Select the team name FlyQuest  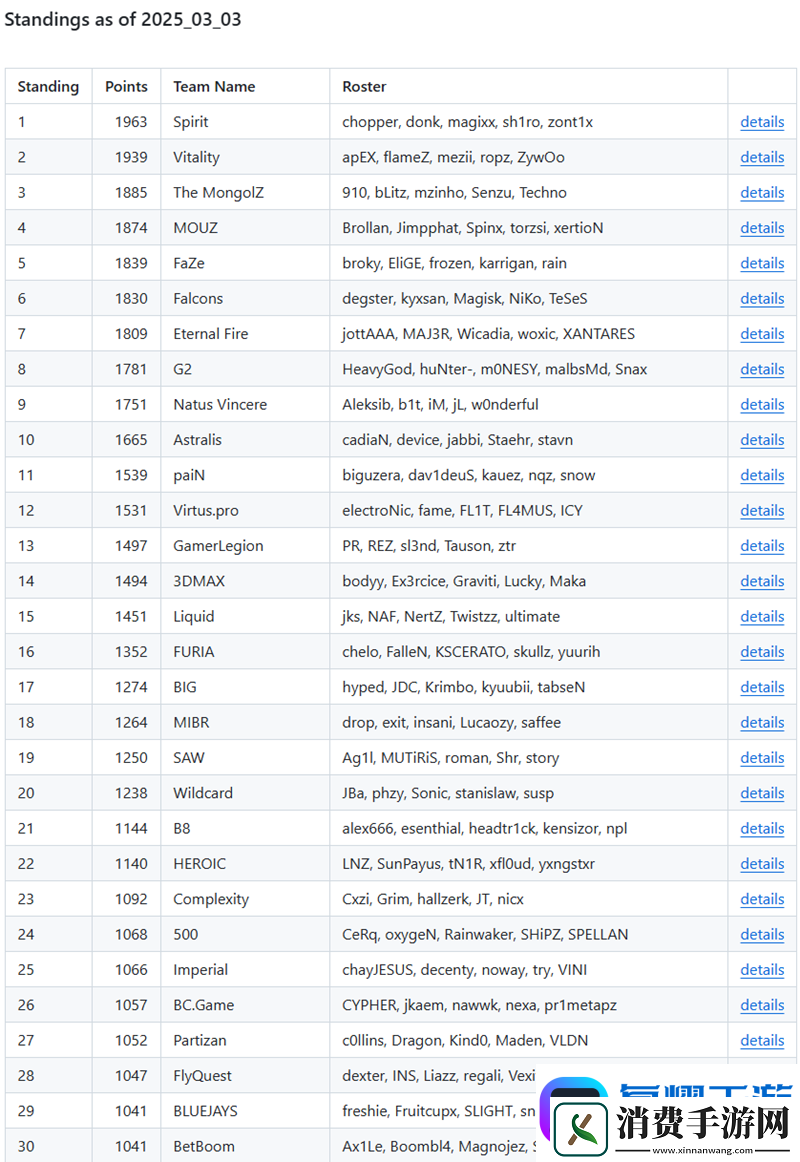(x=202, y=1075)
